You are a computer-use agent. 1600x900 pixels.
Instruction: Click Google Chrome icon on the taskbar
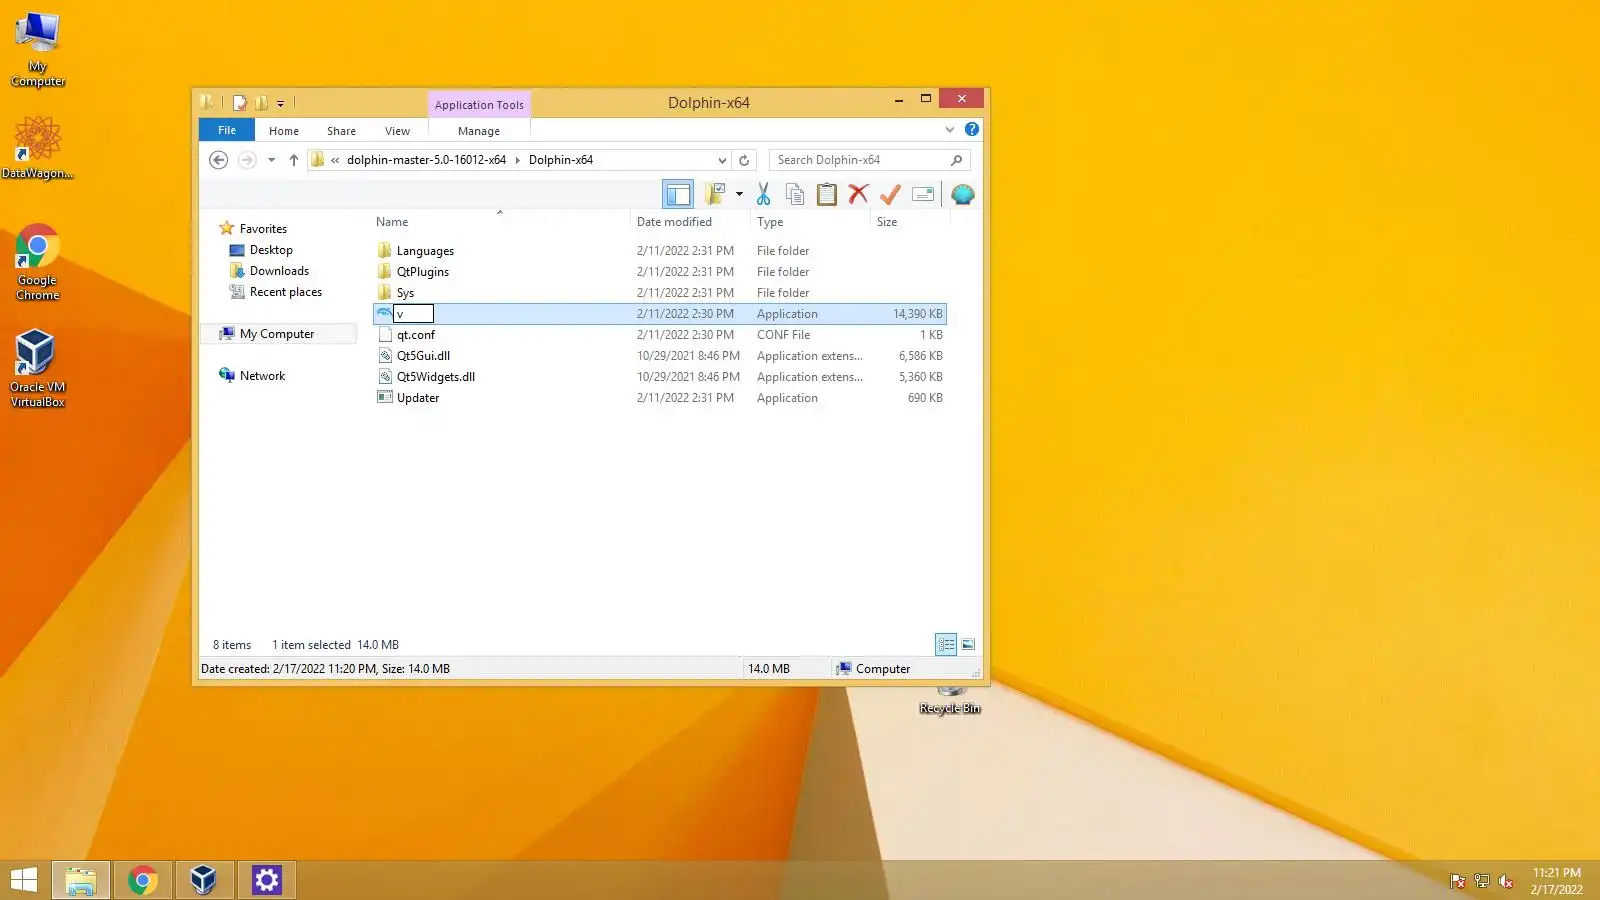pos(143,880)
